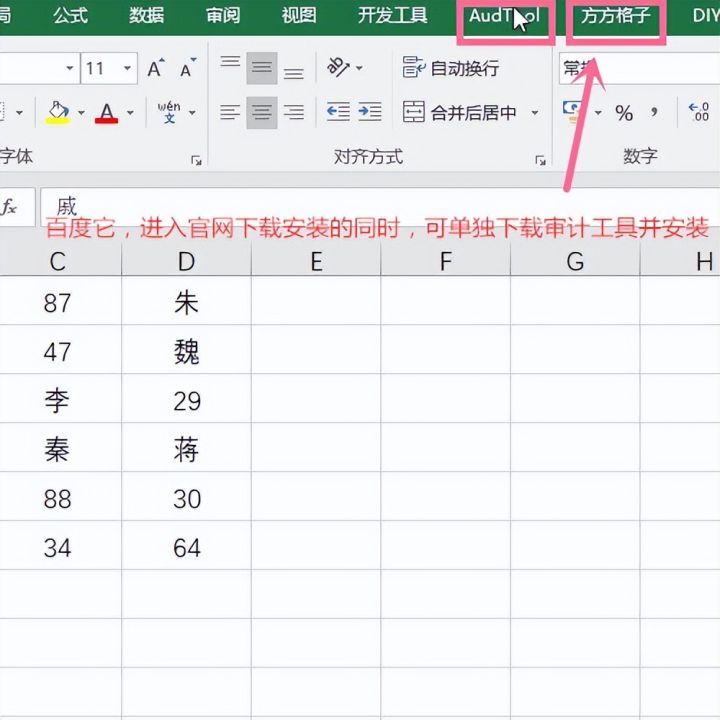Image resolution: width=720 pixels, height=720 pixels.
Task: Open the 数据 tab
Action: (x=146, y=16)
